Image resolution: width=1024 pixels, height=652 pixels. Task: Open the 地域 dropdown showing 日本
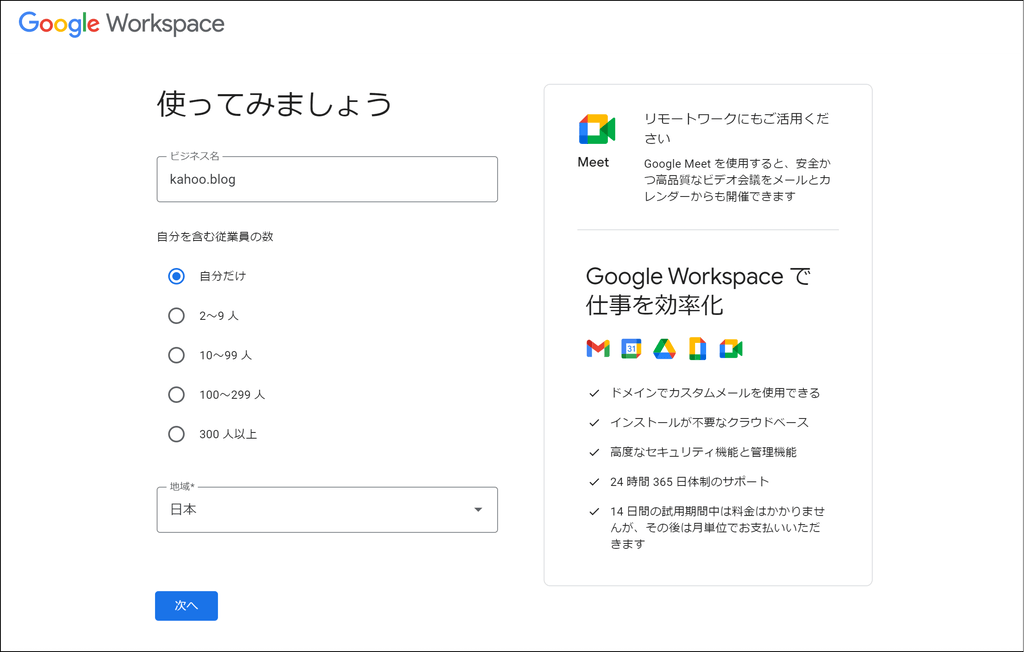click(x=327, y=510)
